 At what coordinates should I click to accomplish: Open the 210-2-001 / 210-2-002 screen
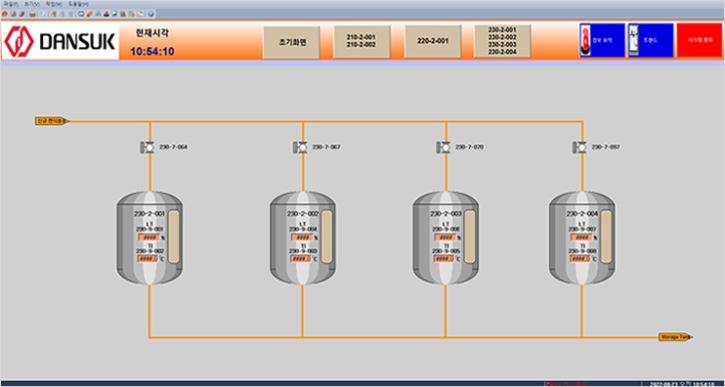pos(362,41)
